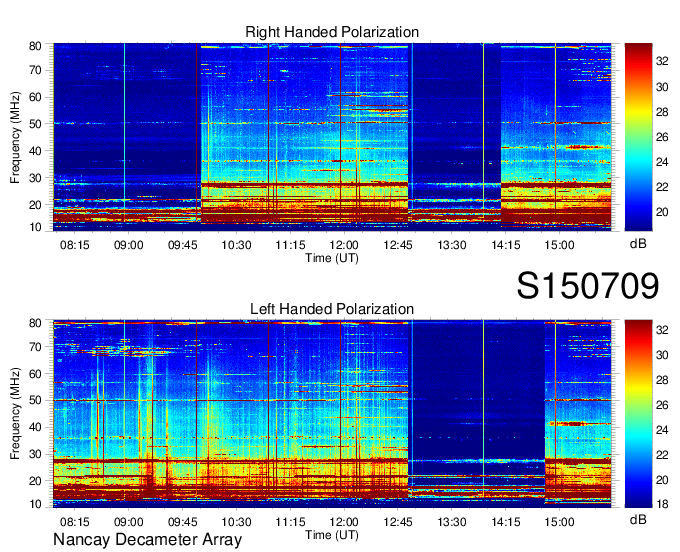Click the colorbar of the left-handed plot
Screen dimensions: 680x552
(x=638, y=414)
